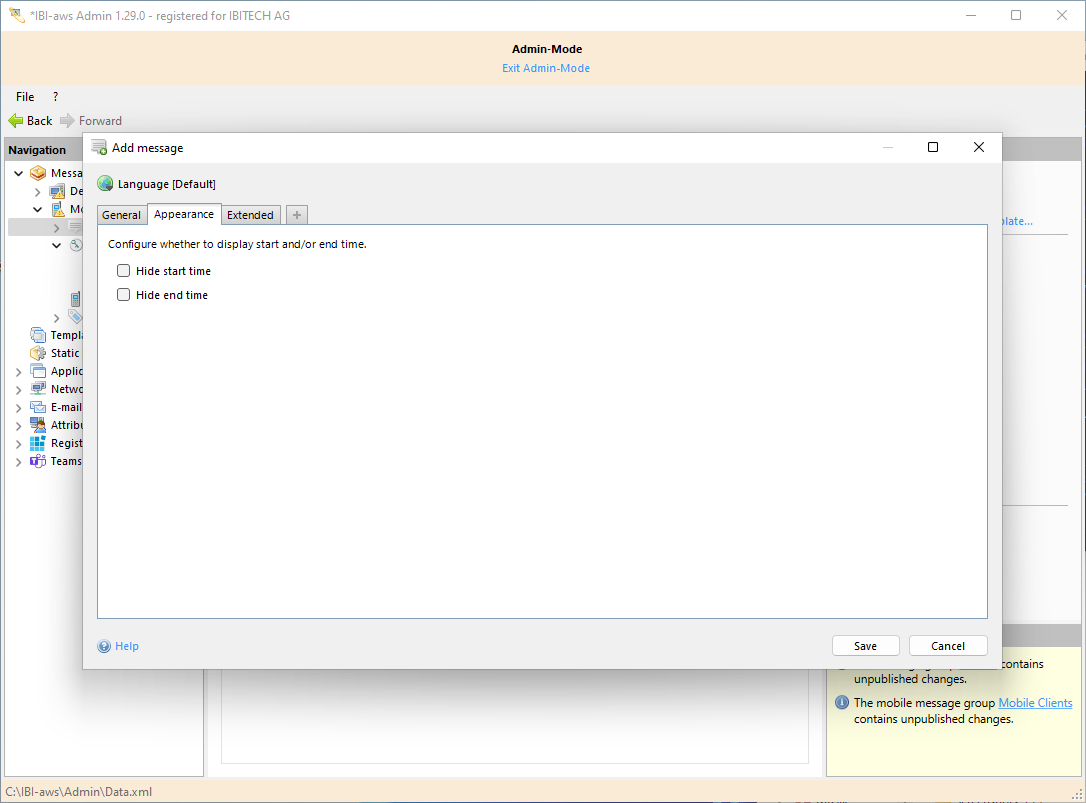Image resolution: width=1086 pixels, height=803 pixels.
Task: Add a new tab with plus button
Action: 297,215
